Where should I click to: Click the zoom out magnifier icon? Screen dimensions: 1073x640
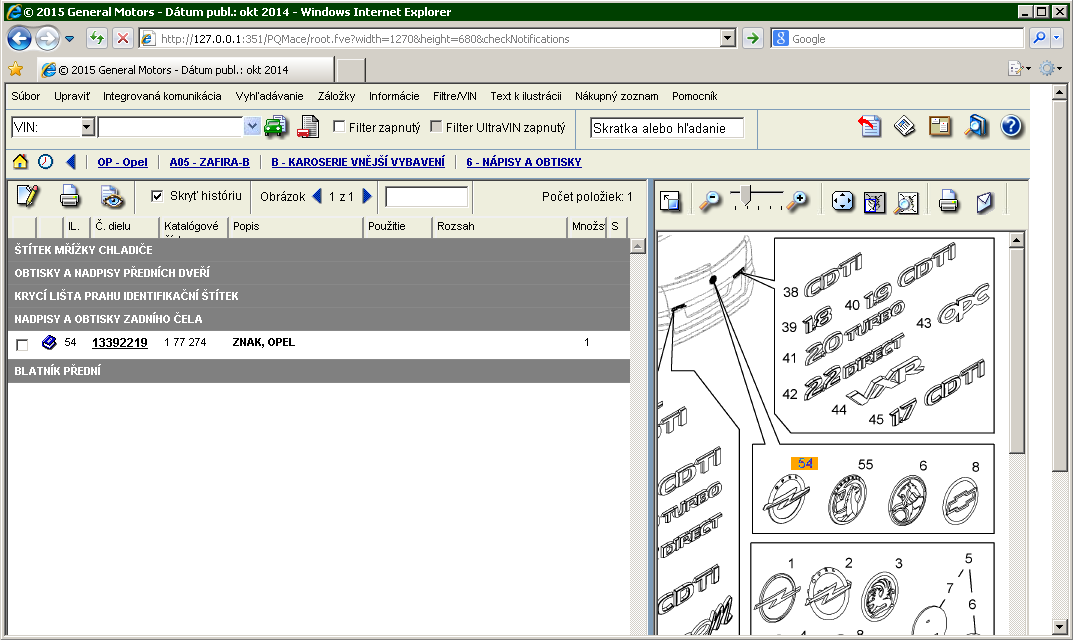(709, 200)
